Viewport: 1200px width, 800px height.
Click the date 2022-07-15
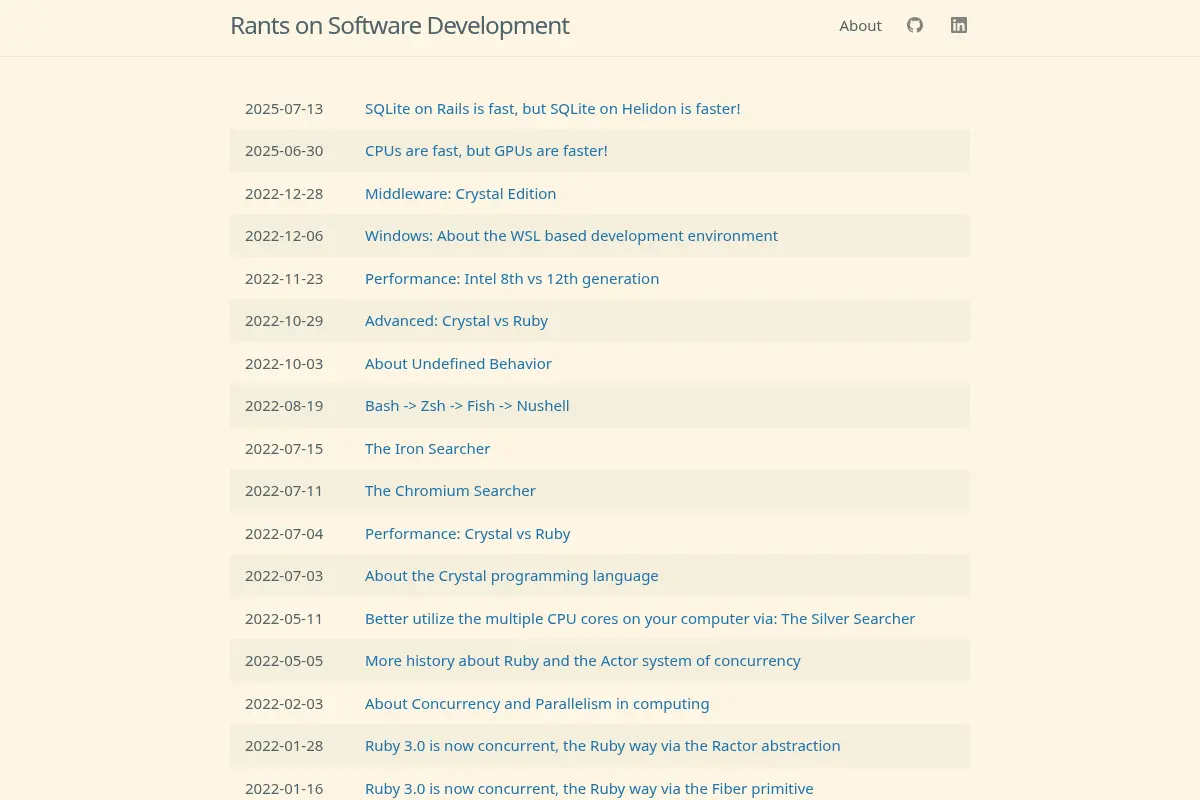tap(284, 448)
